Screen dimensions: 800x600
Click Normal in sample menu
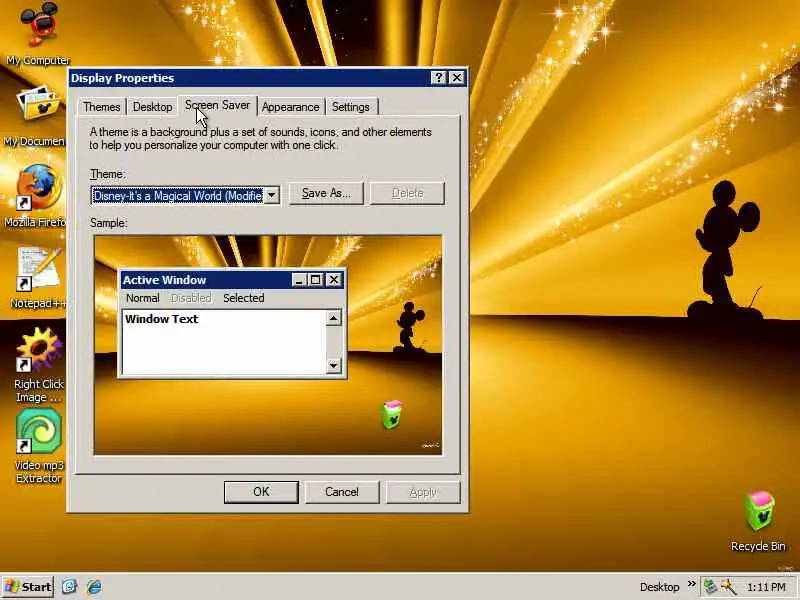pos(142,298)
